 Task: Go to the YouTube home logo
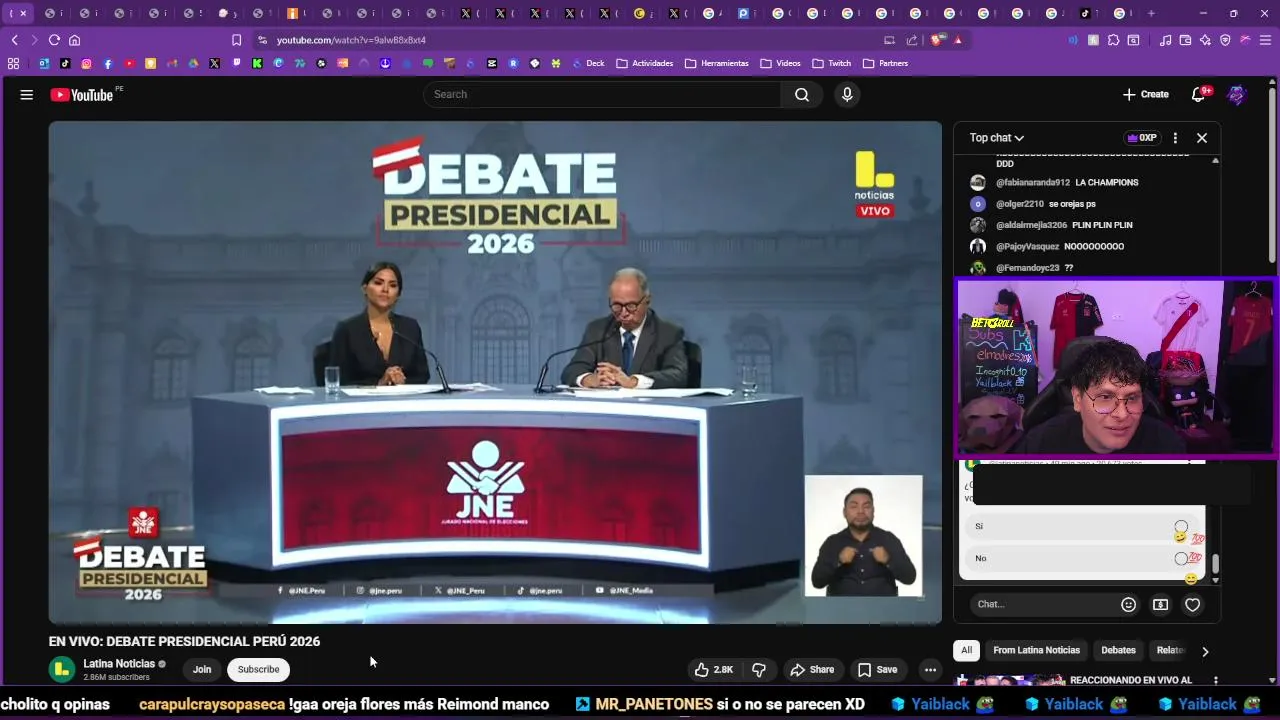coord(82,95)
